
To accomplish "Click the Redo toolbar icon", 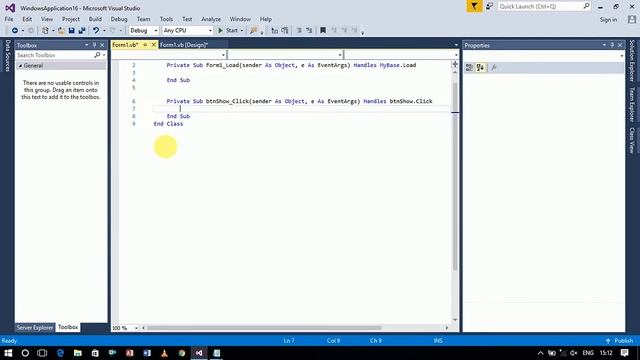I will coord(113,31).
